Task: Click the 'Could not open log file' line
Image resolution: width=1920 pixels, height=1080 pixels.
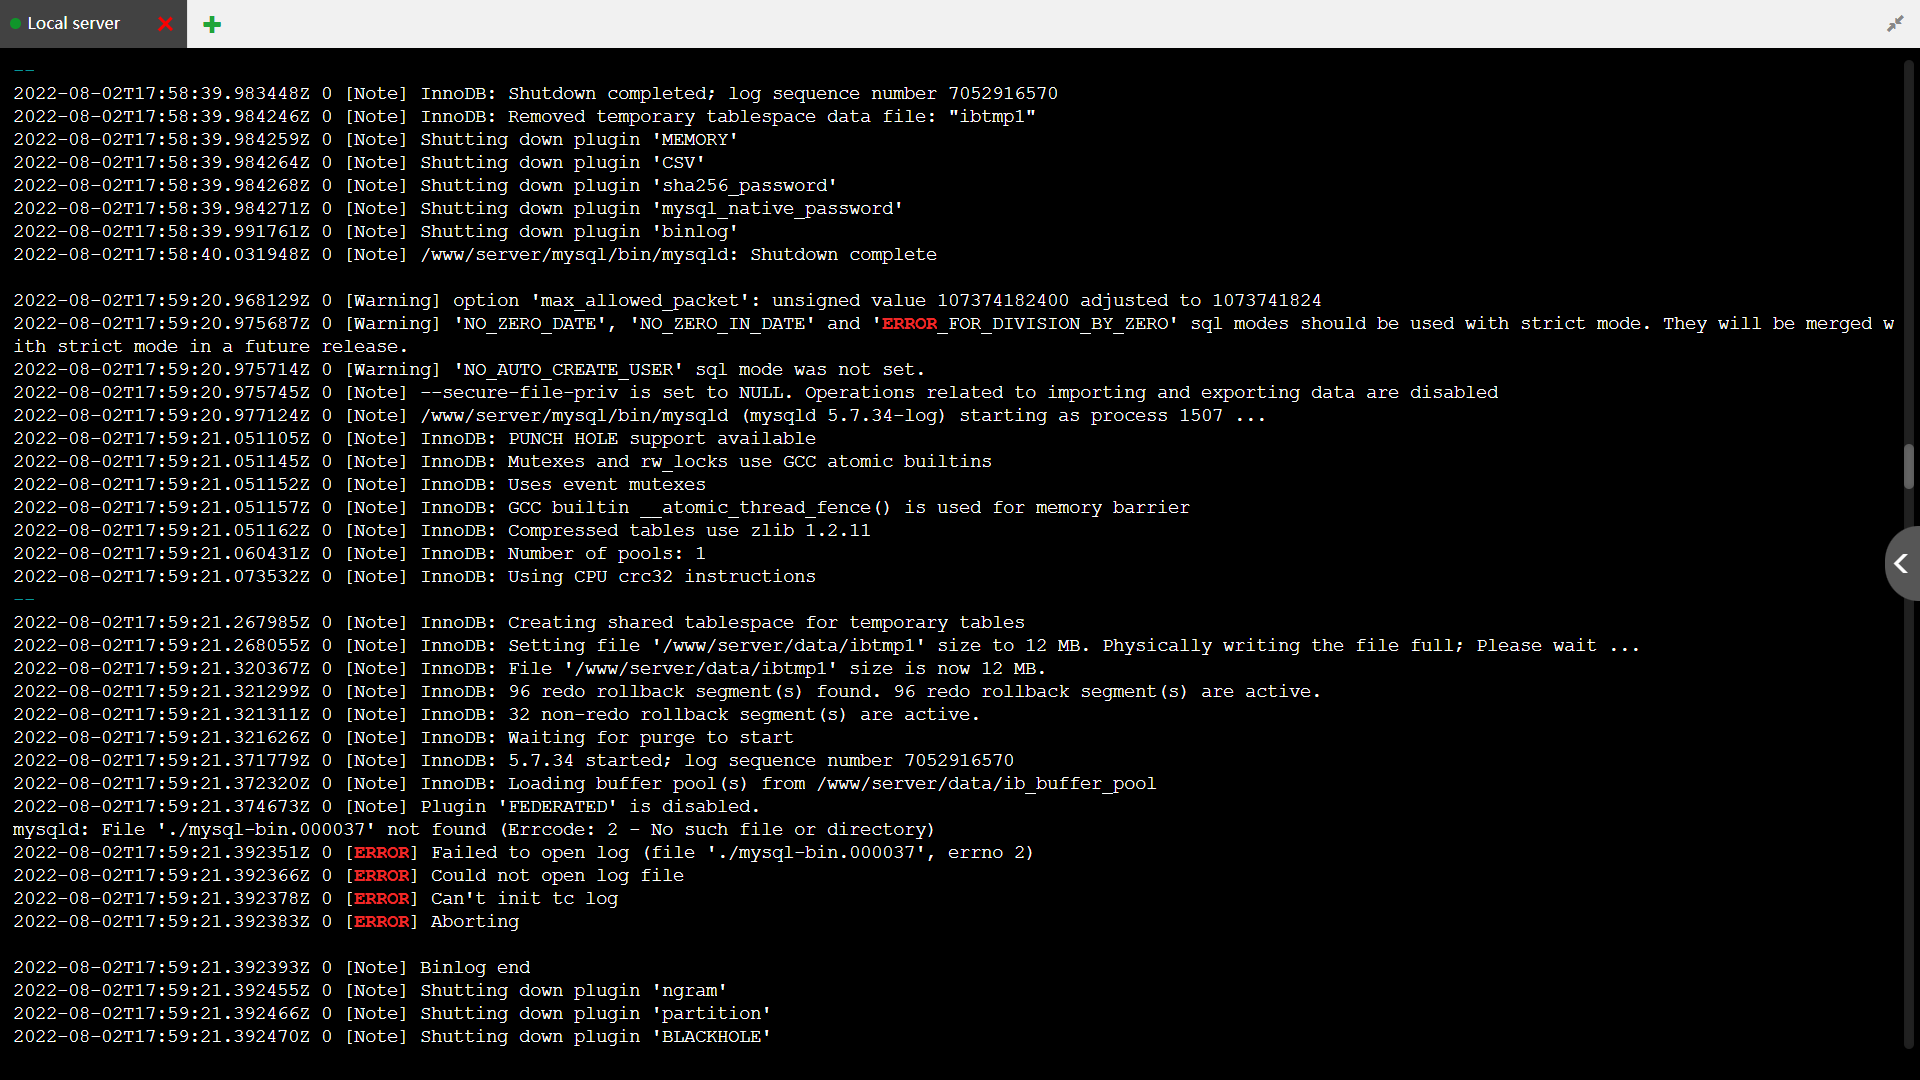Action: pos(557,875)
